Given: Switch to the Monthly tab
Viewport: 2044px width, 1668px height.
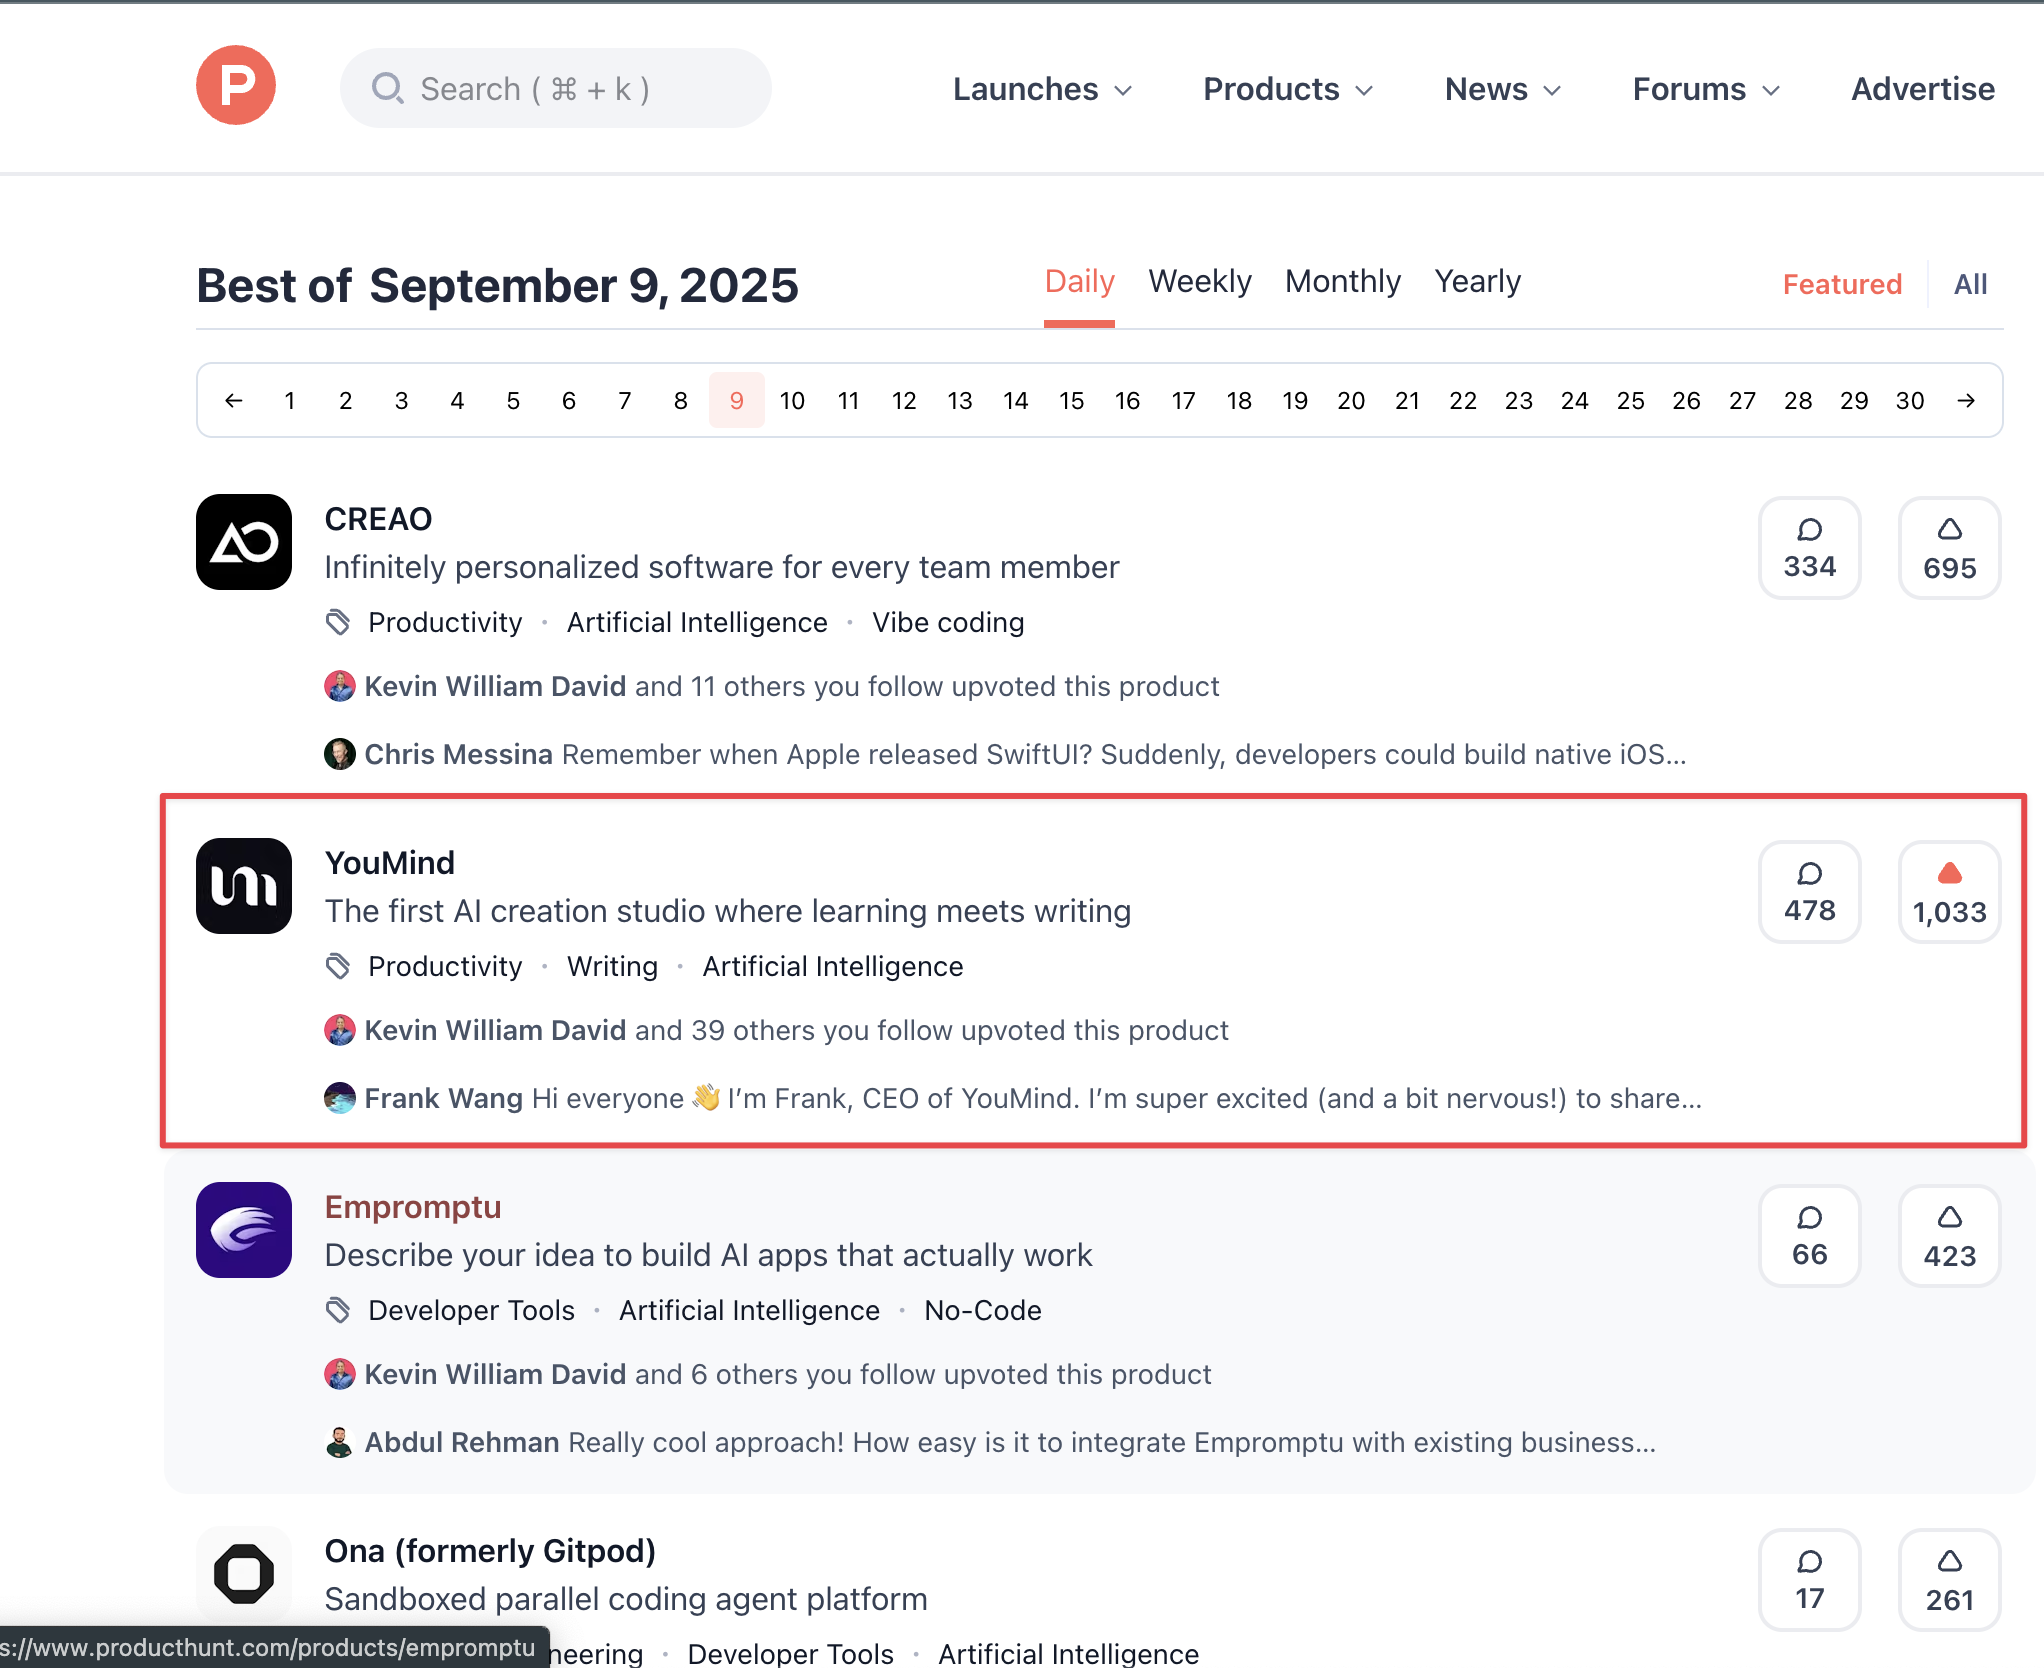Looking at the screenshot, I should coord(1342,282).
